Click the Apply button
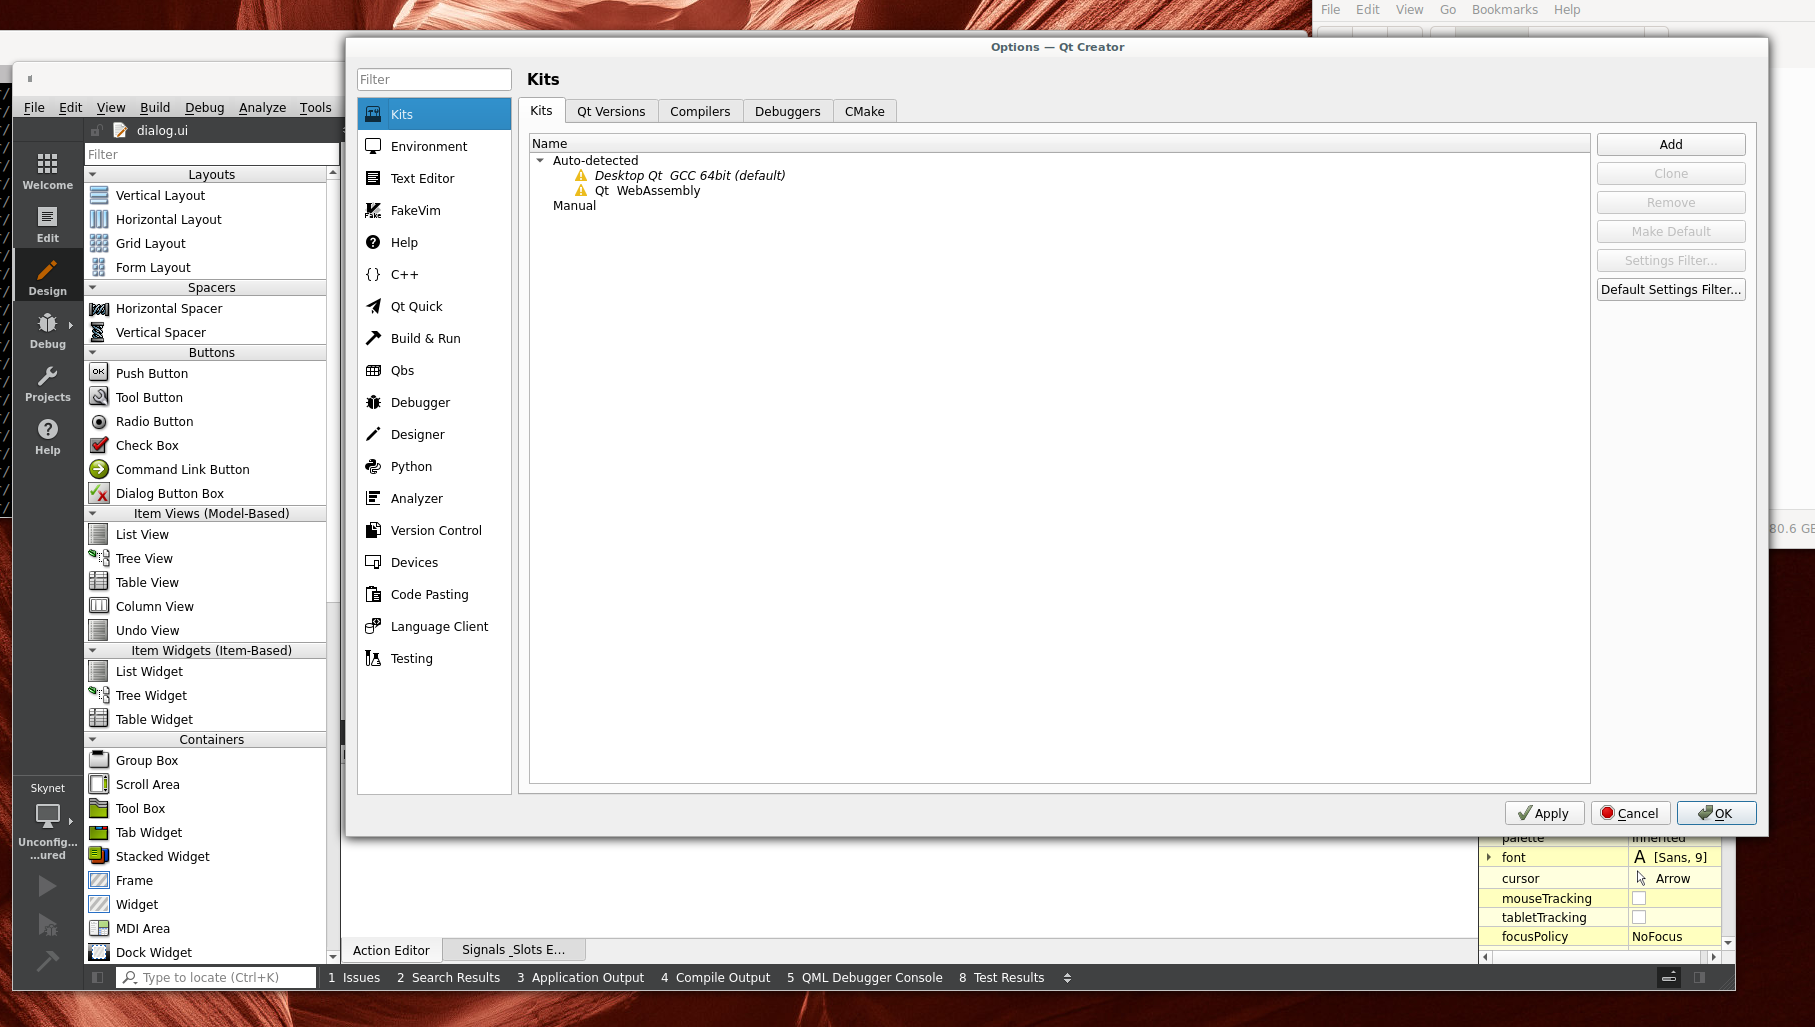Screen dimensions: 1815x1027 pyautogui.click(x=1544, y=813)
